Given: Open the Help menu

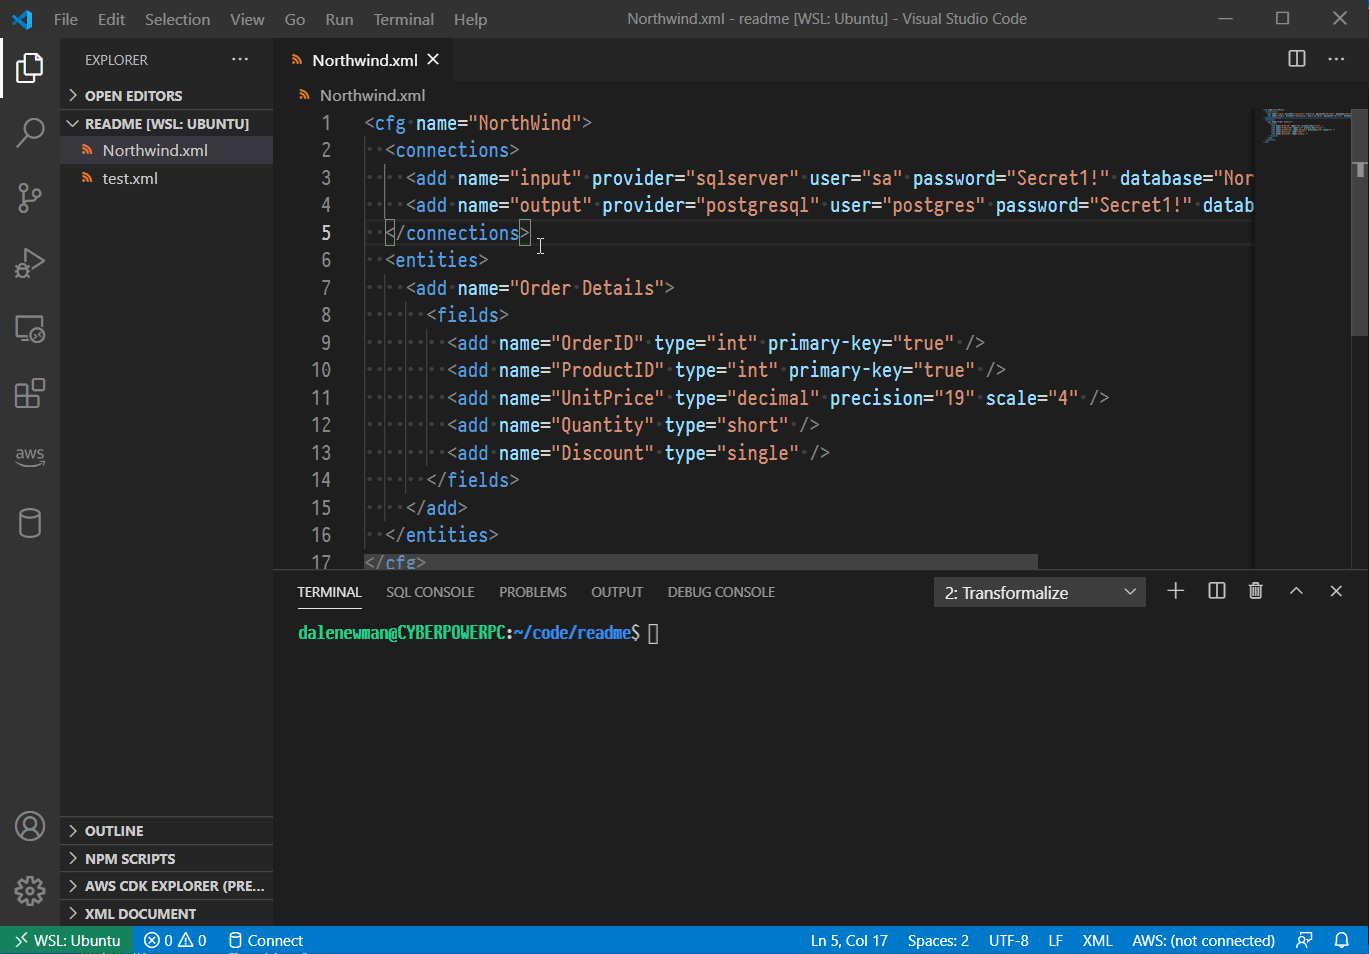Looking at the screenshot, I should [x=470, y=19].
